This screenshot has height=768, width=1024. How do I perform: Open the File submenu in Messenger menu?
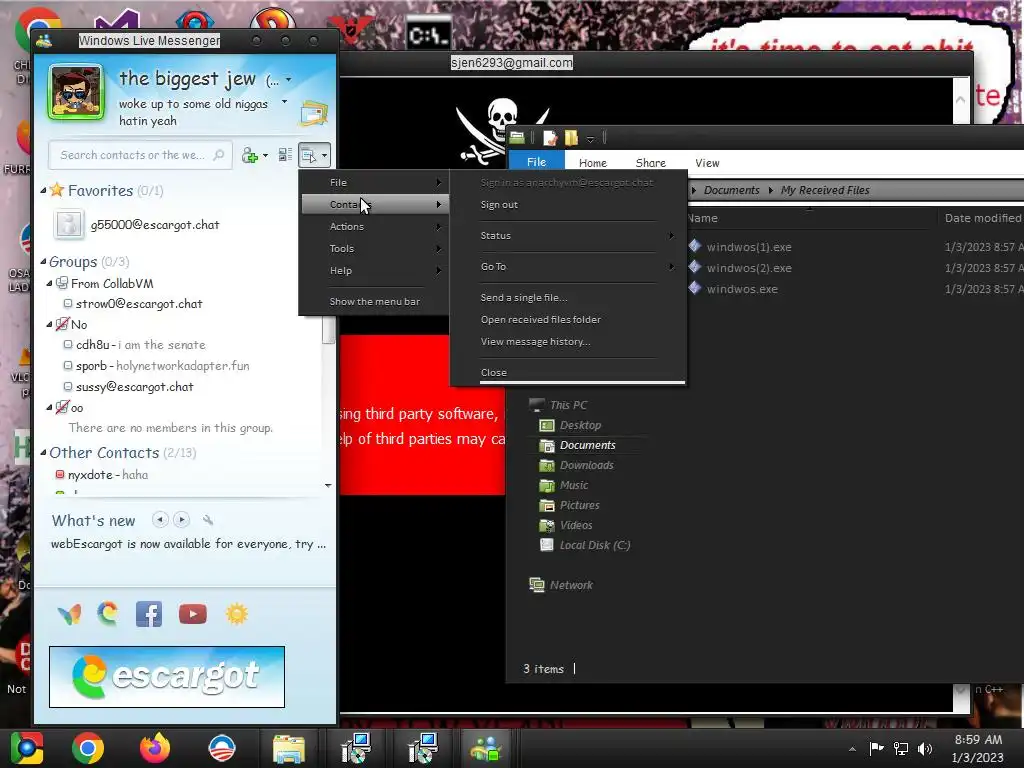point(374,183)
